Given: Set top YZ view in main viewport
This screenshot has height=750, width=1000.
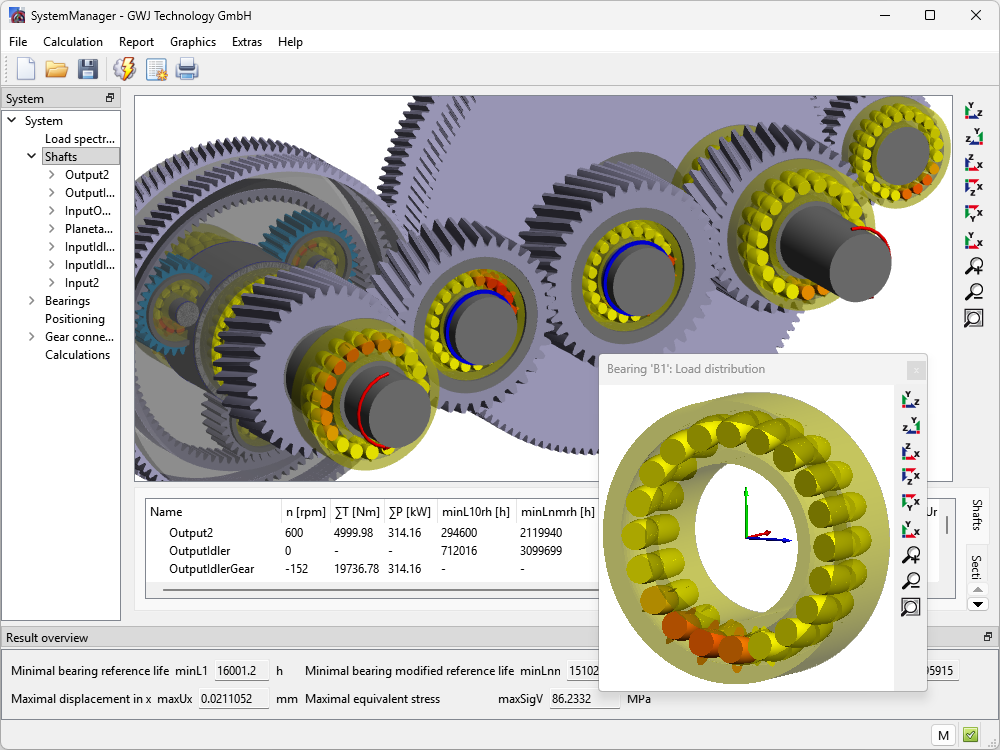Looking at the screenshot, I should (x=973, y=110).
